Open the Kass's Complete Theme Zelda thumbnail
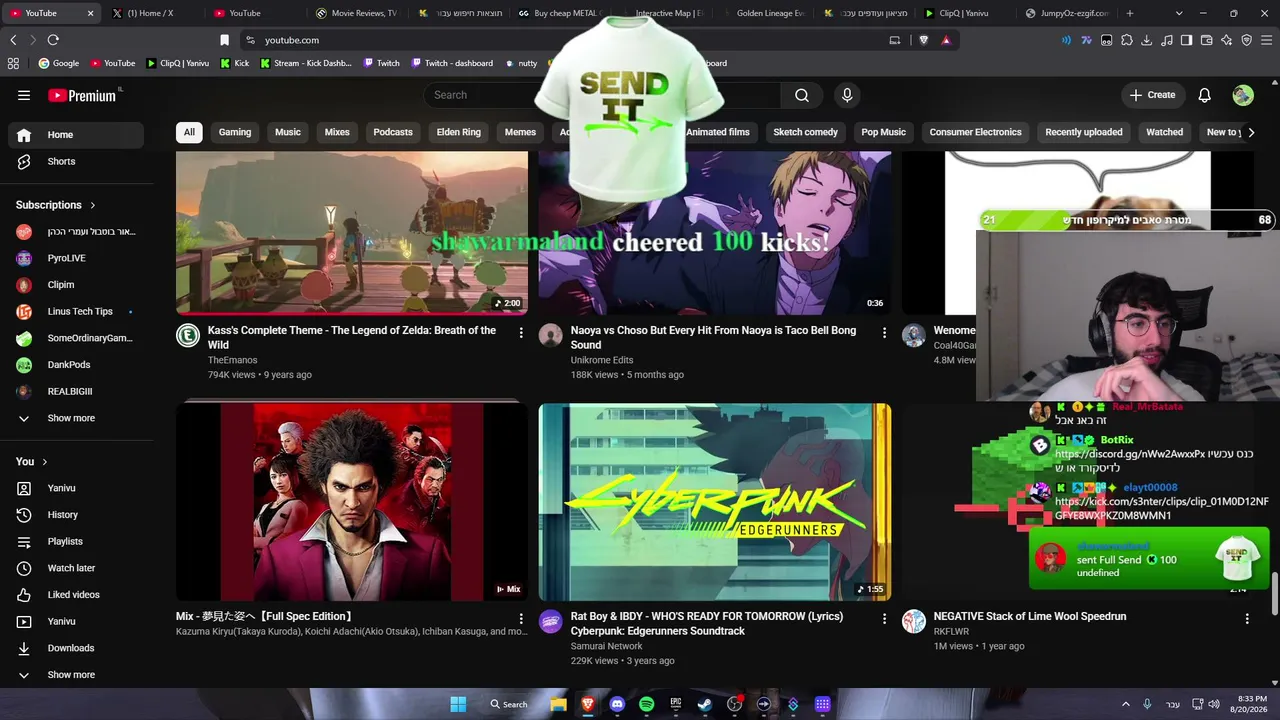1280x720 pixels. click(x=352, y=233)
